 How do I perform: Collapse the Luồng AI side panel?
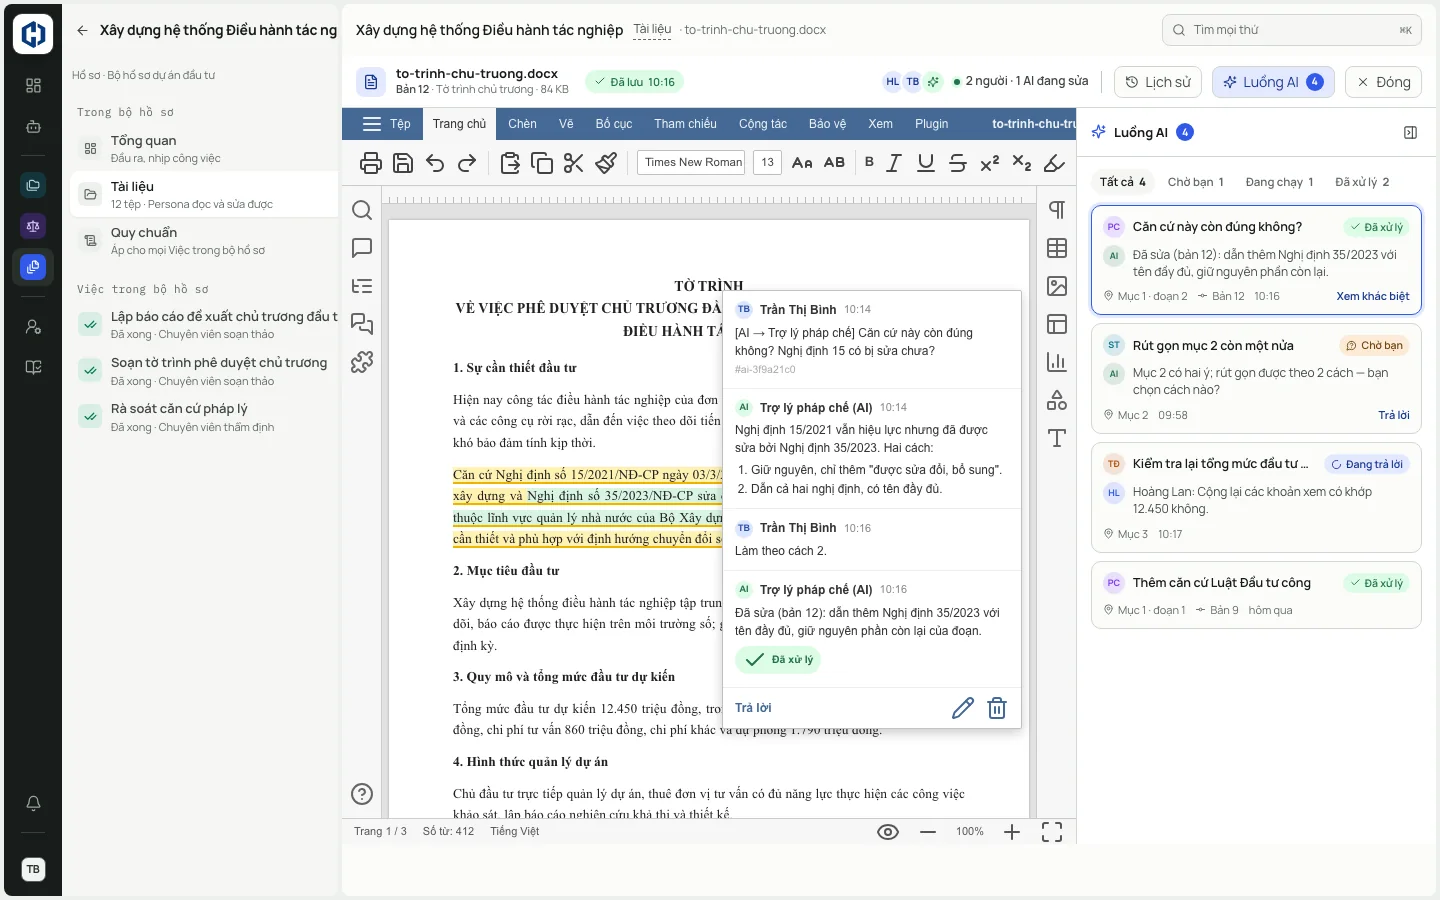click(1411, 132)
